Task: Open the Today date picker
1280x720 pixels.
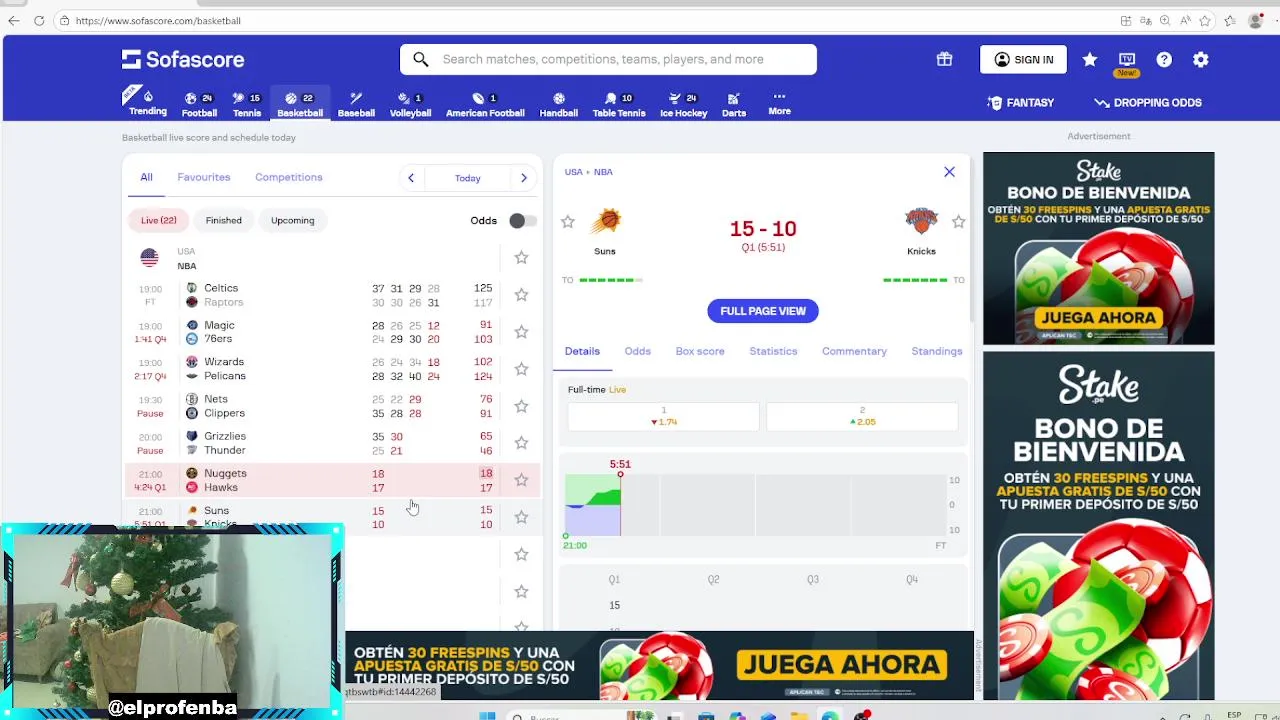Action: 467,178
